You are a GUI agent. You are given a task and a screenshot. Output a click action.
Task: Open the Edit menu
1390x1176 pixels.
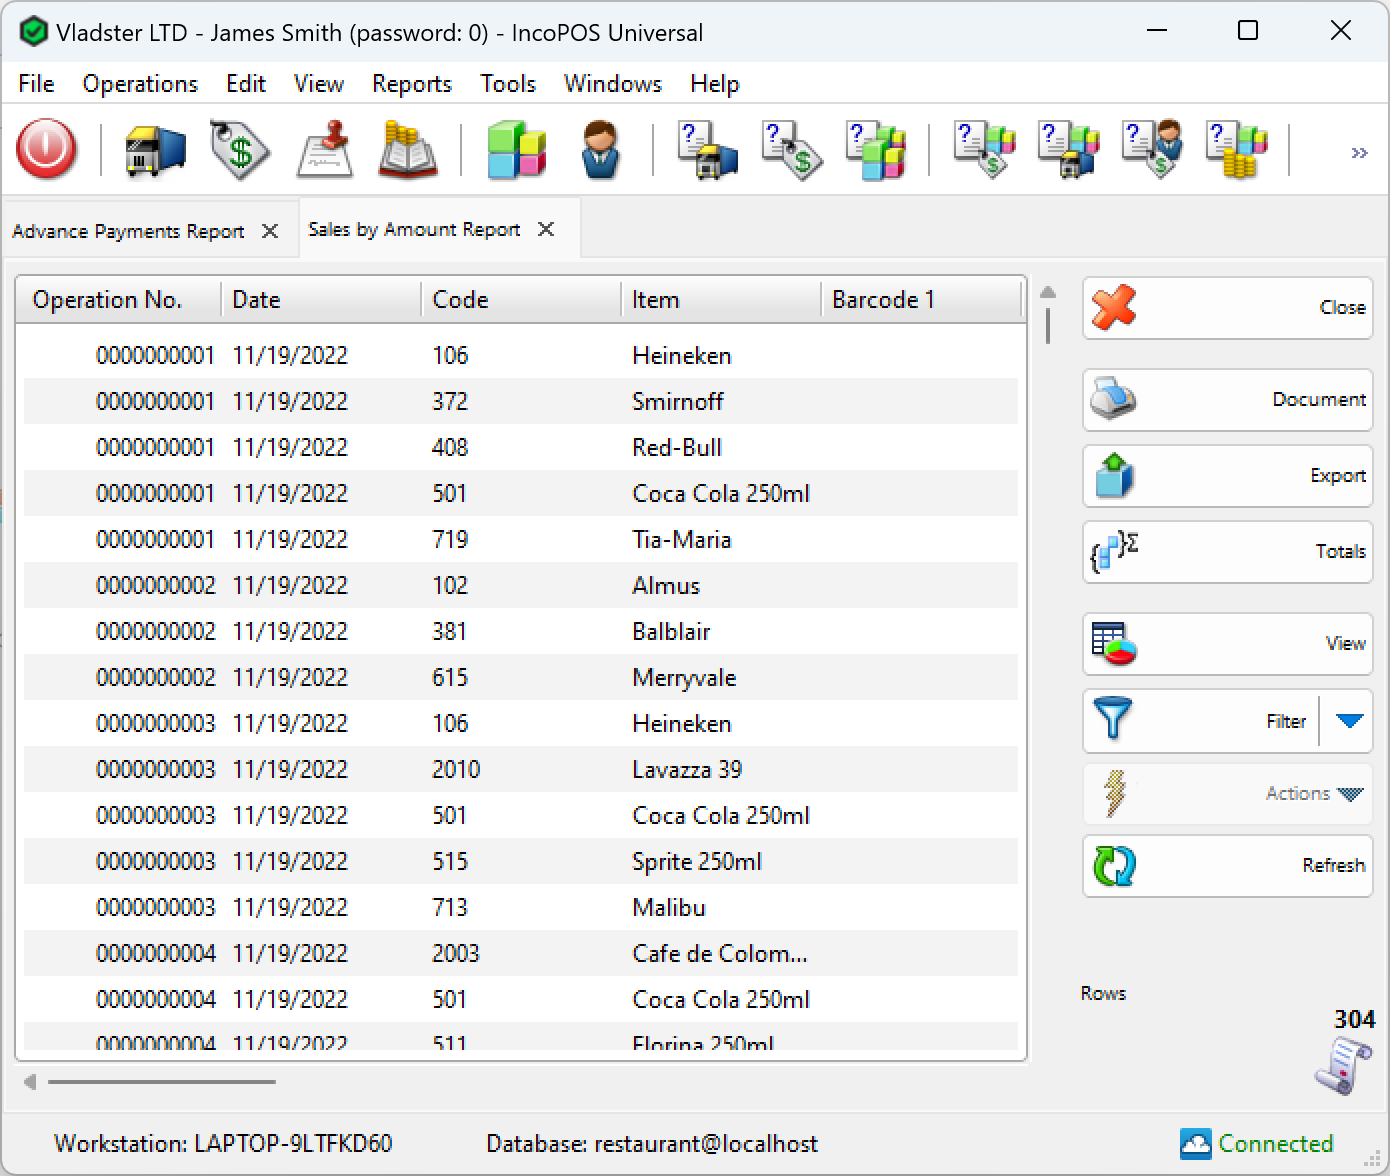pos(246,84)
